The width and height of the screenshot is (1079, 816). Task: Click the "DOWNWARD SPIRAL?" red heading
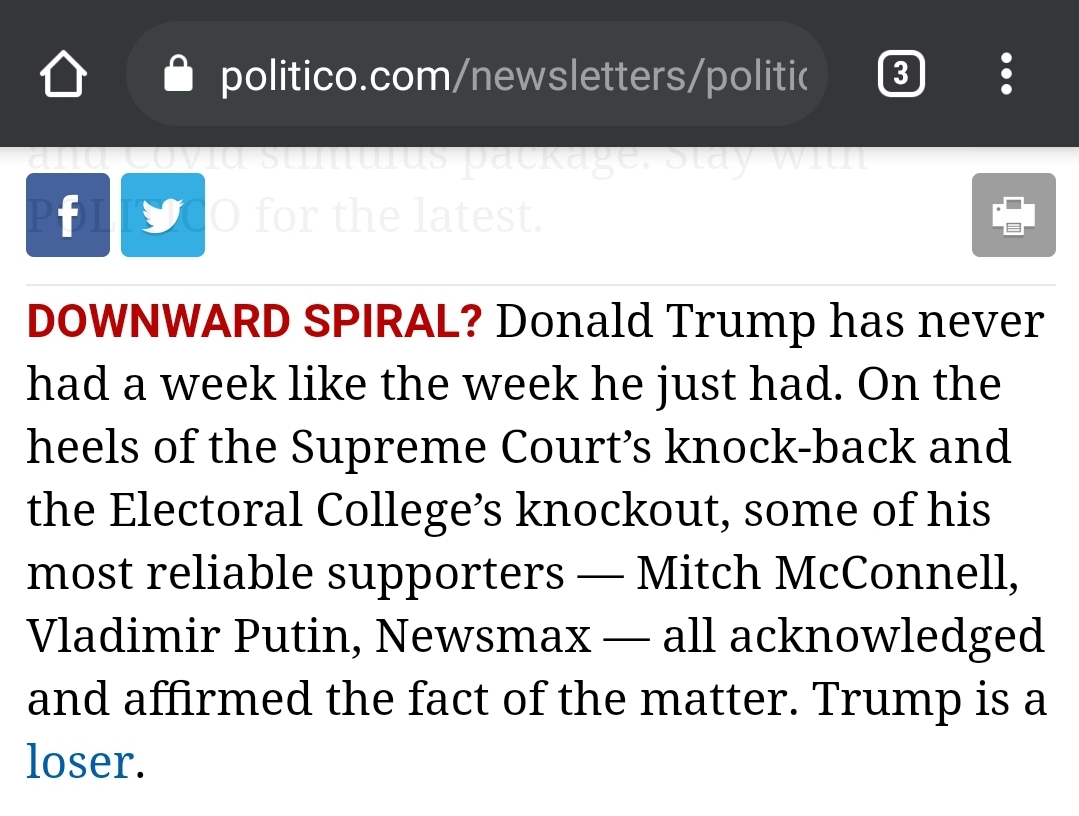(255, 321)
